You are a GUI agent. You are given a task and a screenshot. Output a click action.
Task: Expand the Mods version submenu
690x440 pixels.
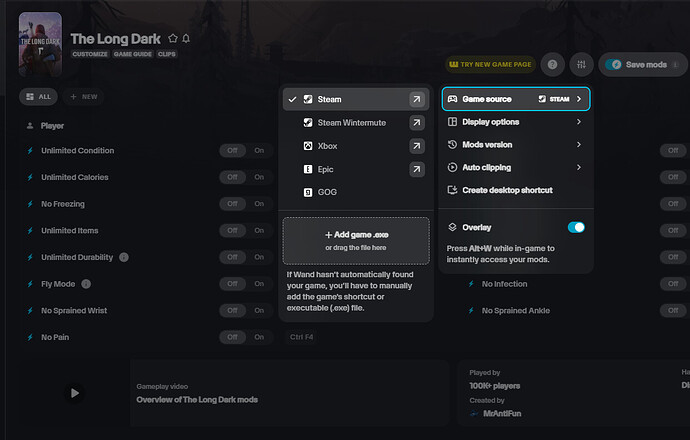[515, 145]
